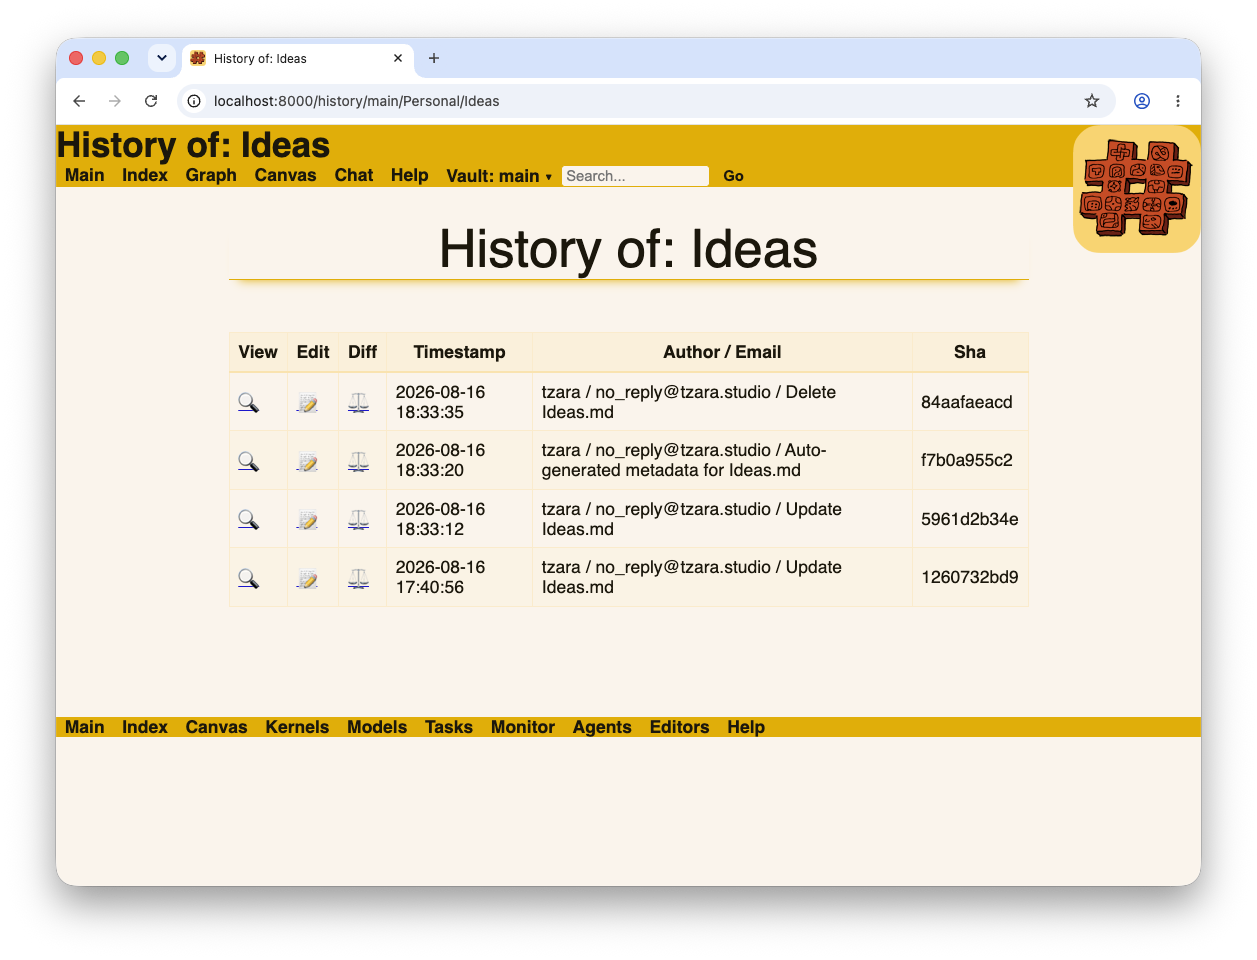Open Help in the footer navigation
This screenshot has height=960, width=1257.
pyautogui.click(x=746, y=727)
